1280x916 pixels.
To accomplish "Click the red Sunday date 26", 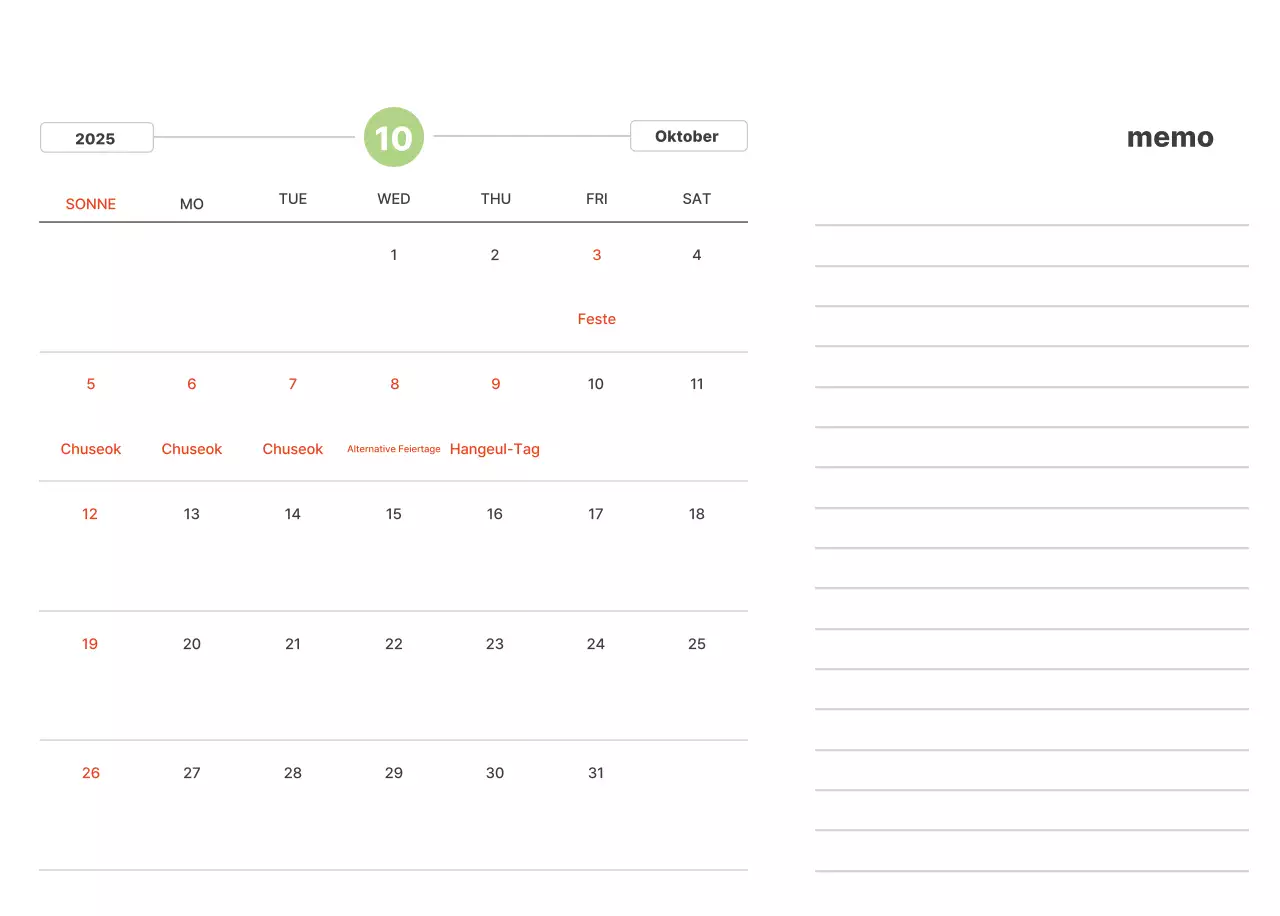I will tap(91, 773).
